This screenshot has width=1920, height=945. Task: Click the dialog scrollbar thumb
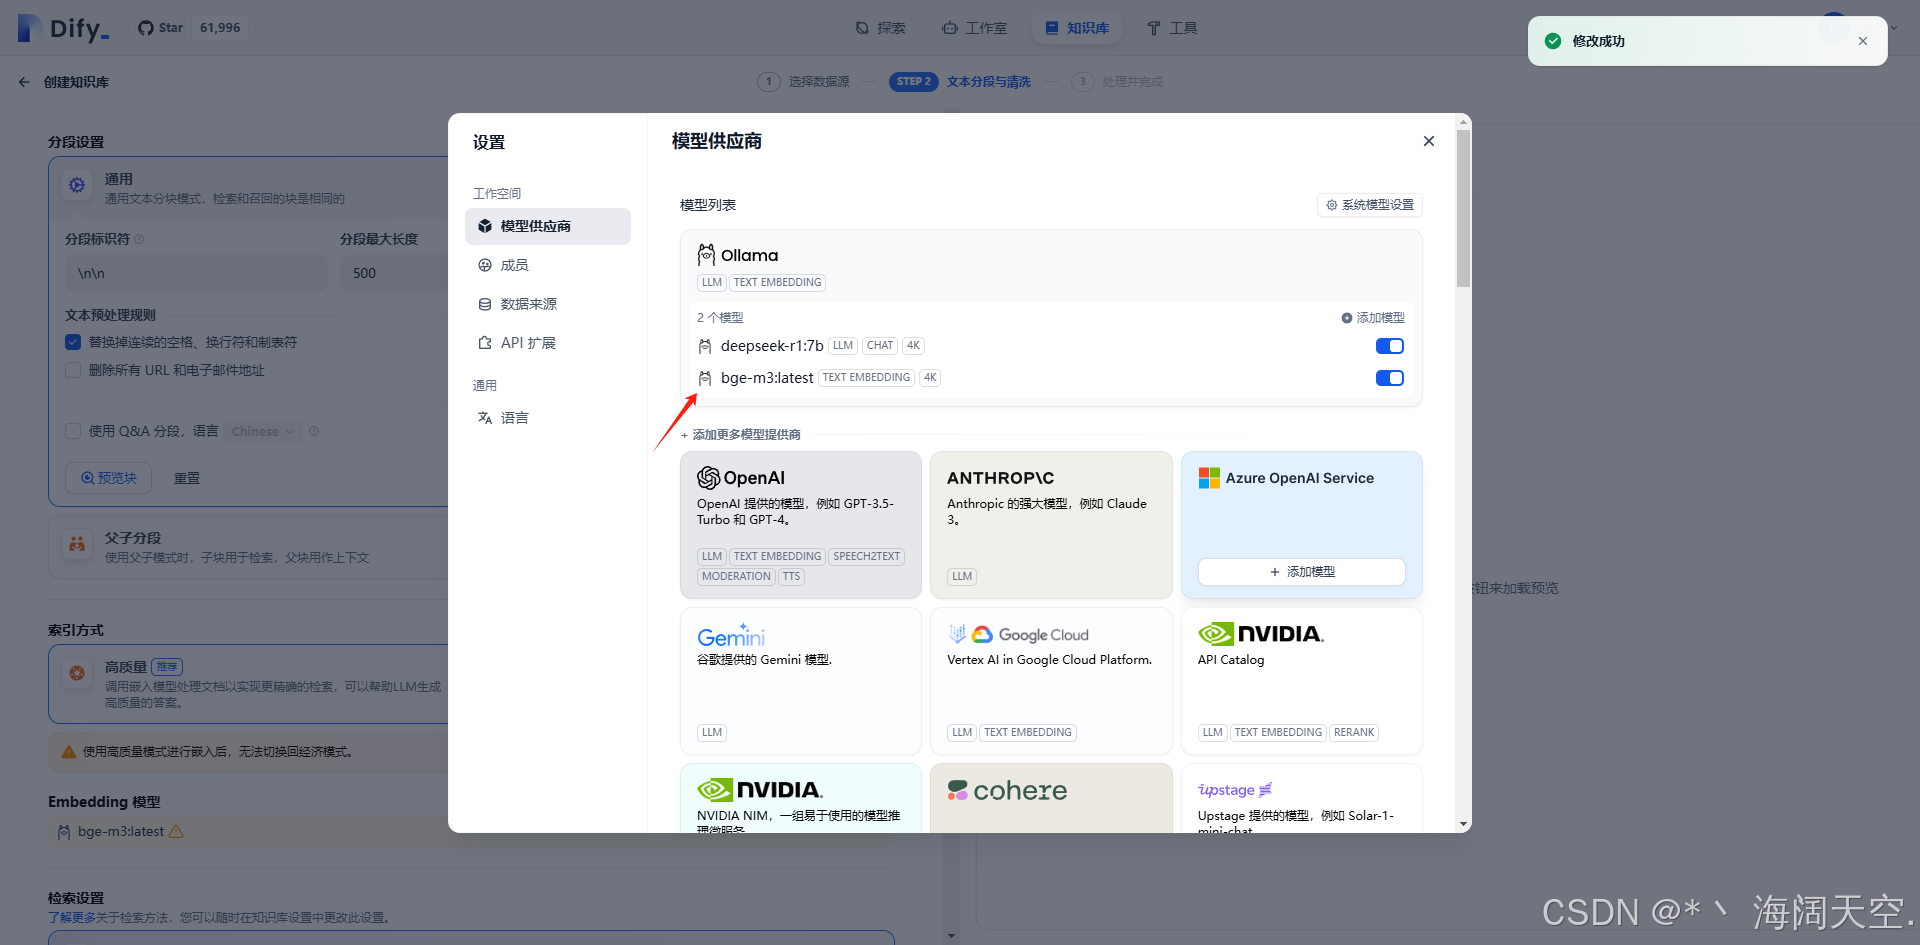1464,208
